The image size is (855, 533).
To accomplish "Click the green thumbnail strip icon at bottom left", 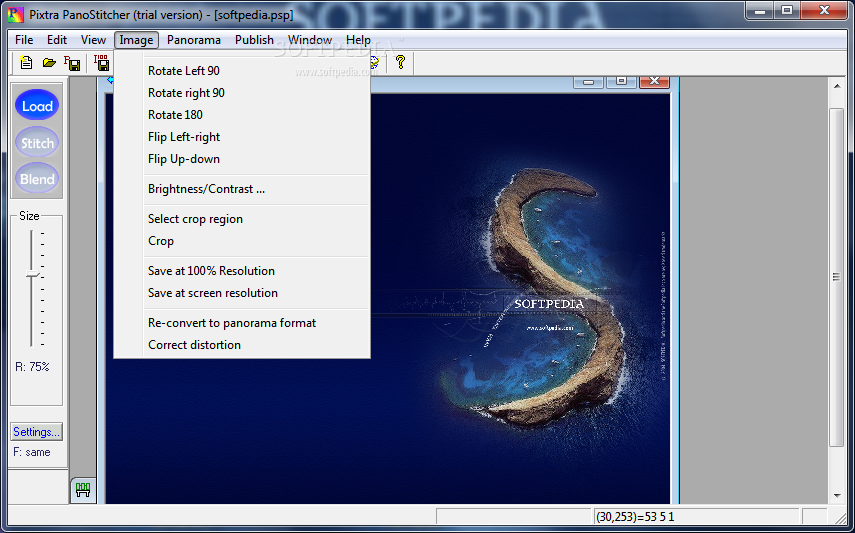I will click(x=83, y=489).
